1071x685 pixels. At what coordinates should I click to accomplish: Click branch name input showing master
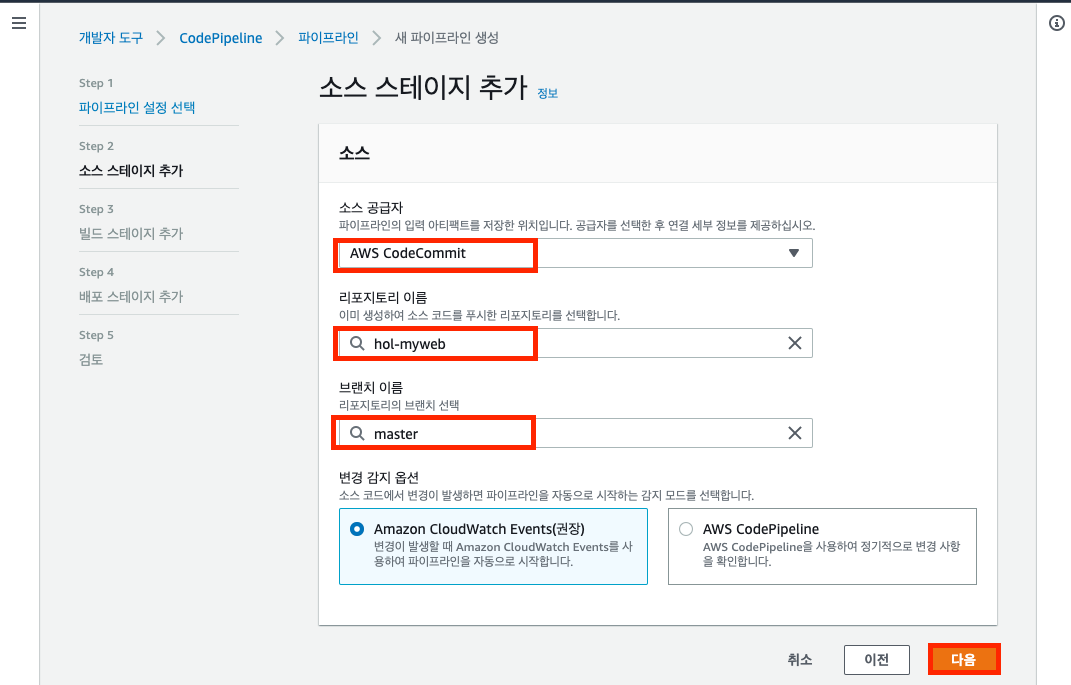pos(576,433)
